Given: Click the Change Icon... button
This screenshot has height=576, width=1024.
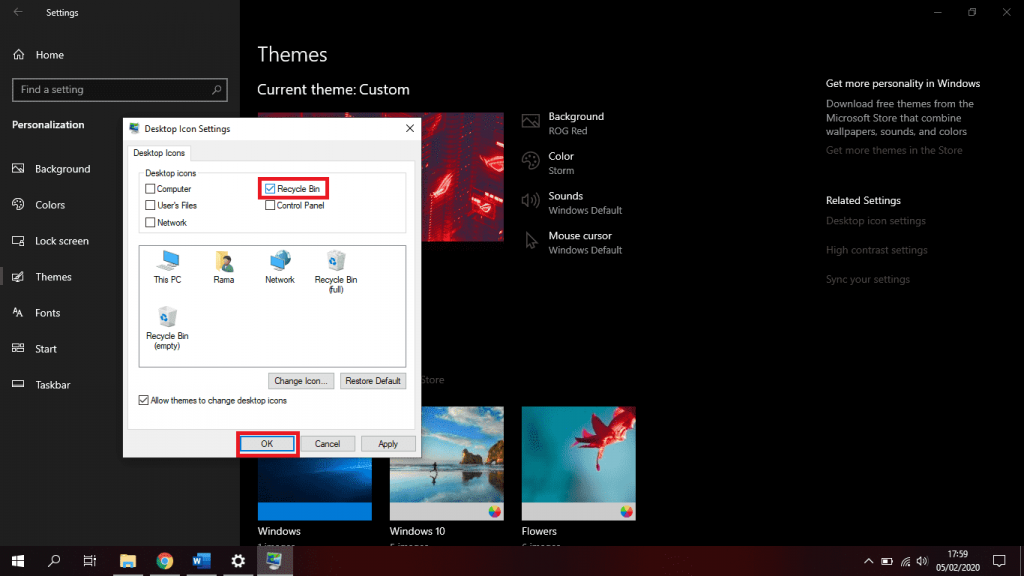Looking at the screenshot, I should [x=302, y=381].
